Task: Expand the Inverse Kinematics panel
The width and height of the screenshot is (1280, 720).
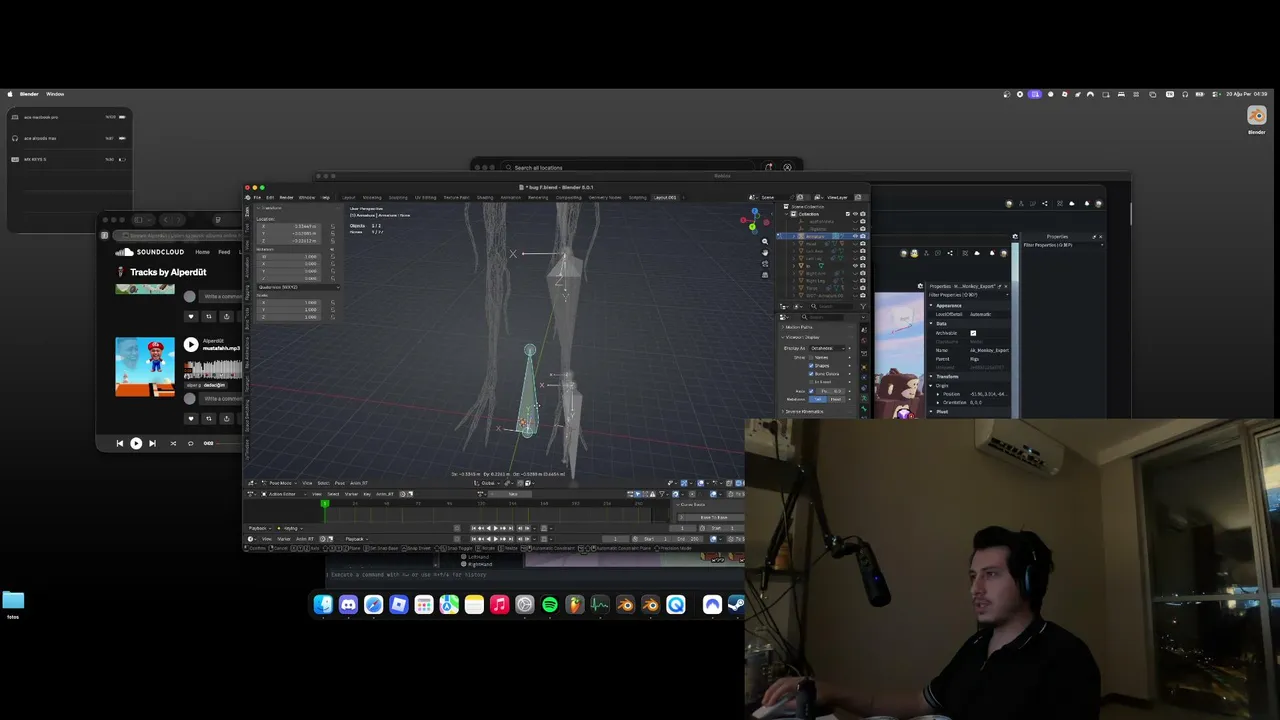Action: (805, 412)
